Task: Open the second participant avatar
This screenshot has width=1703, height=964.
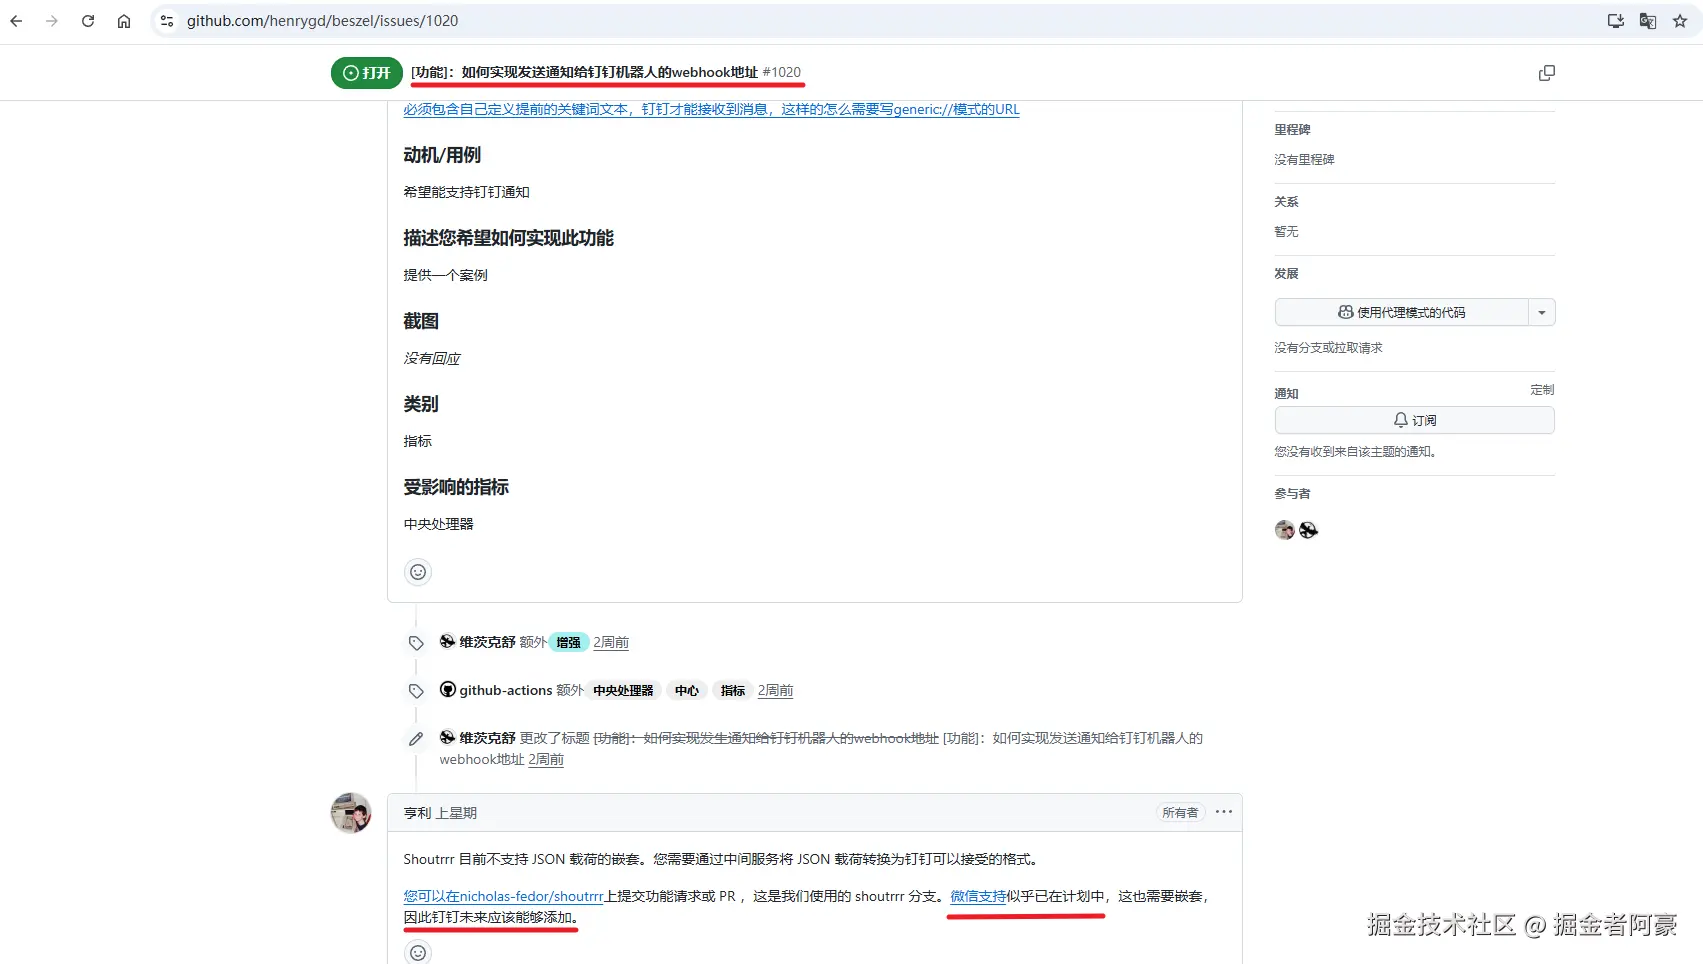Action: [1308, 530]
